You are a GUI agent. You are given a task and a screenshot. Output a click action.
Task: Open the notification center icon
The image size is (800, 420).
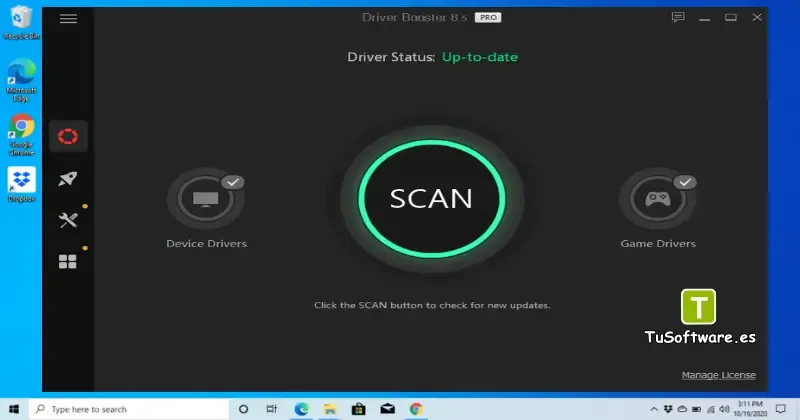tap(781, 409)
